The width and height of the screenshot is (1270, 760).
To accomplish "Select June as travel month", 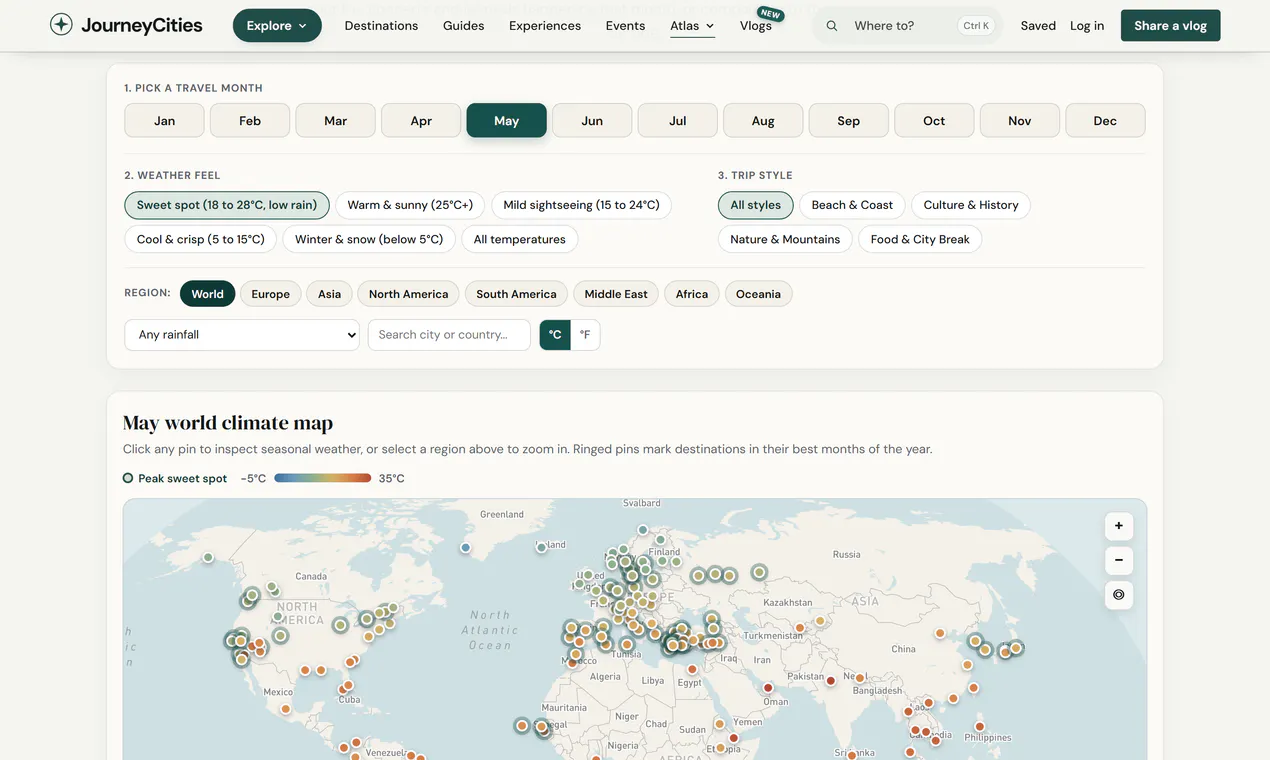I will [592, 121].
